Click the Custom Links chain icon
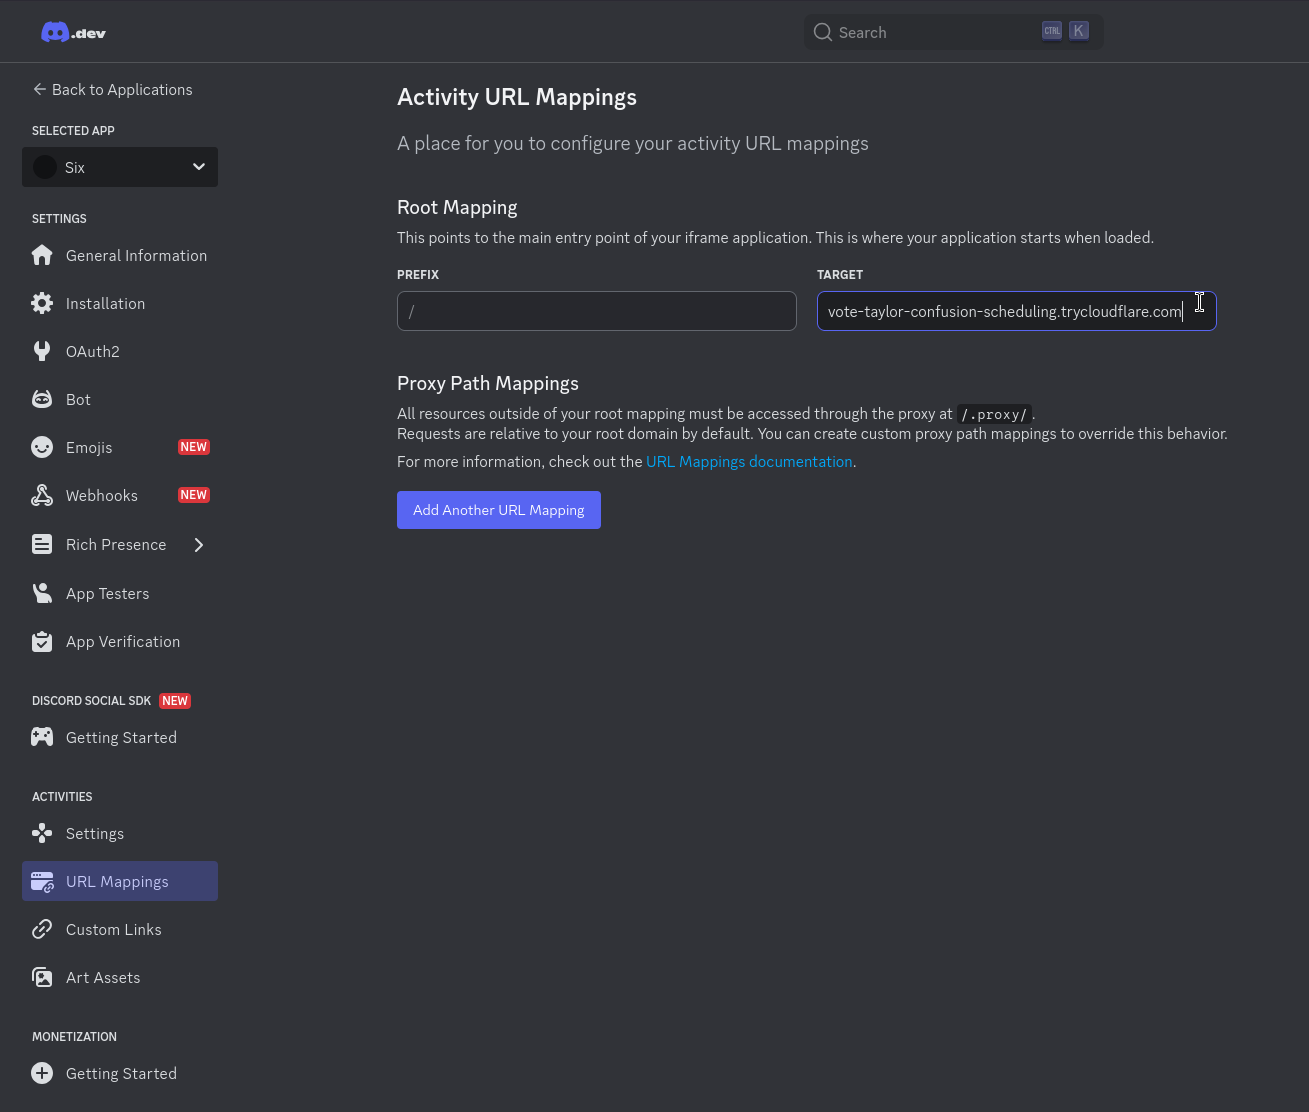 pos(42,930)
